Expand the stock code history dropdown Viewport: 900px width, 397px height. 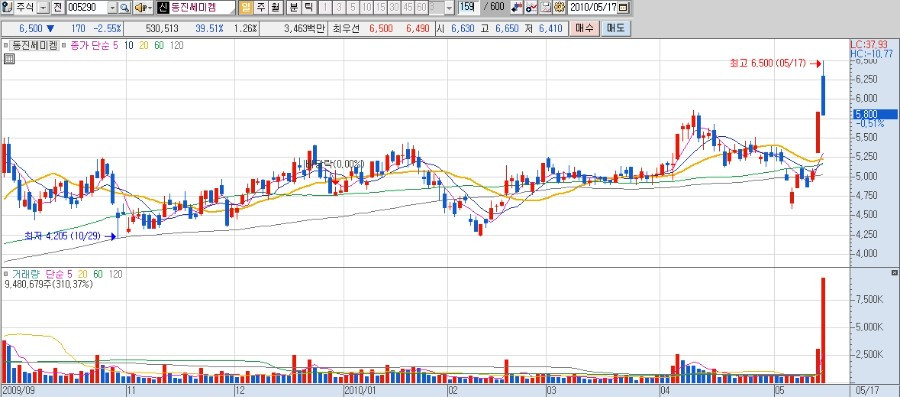pyautogui.click(x=112, y=8)
